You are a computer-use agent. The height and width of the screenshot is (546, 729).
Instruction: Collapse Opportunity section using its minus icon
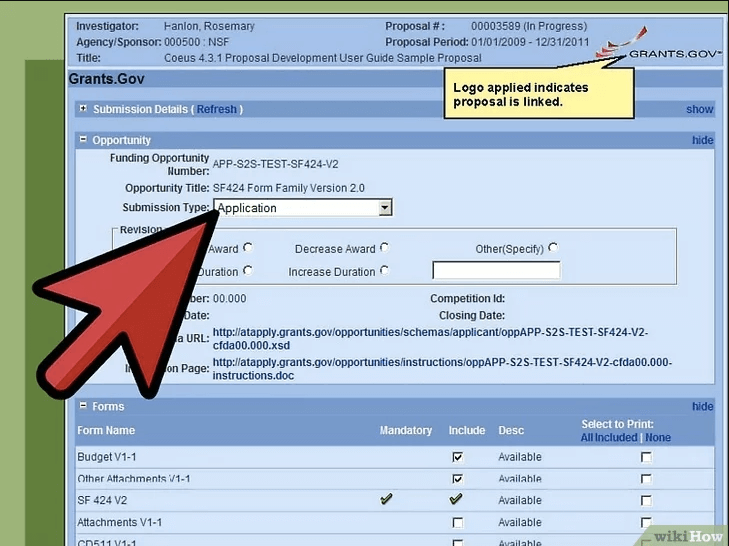[83, 140]
